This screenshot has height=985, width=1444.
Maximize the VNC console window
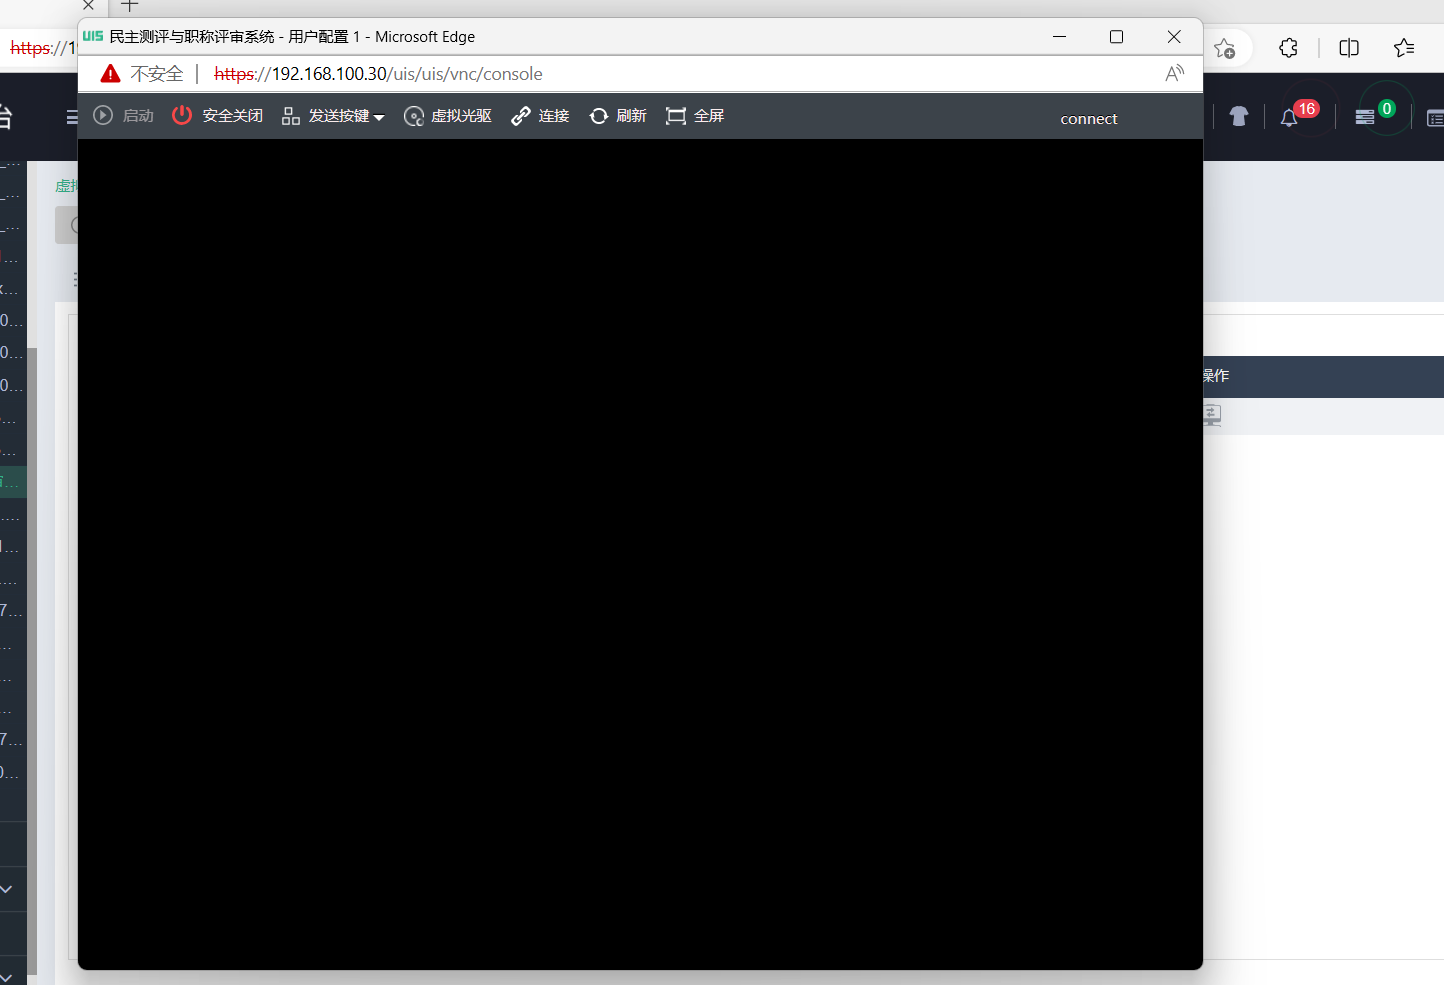point(1117,37)
